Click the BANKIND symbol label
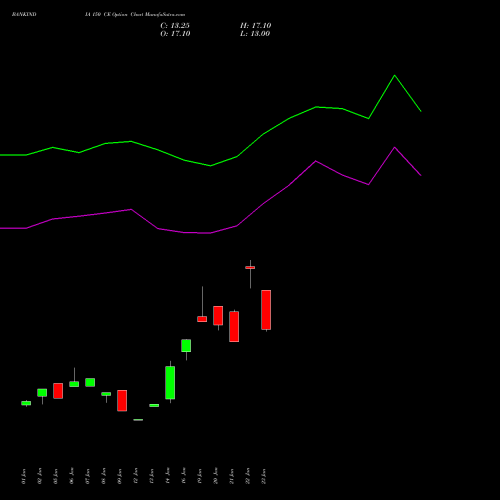500x500 pixels. 24,15
